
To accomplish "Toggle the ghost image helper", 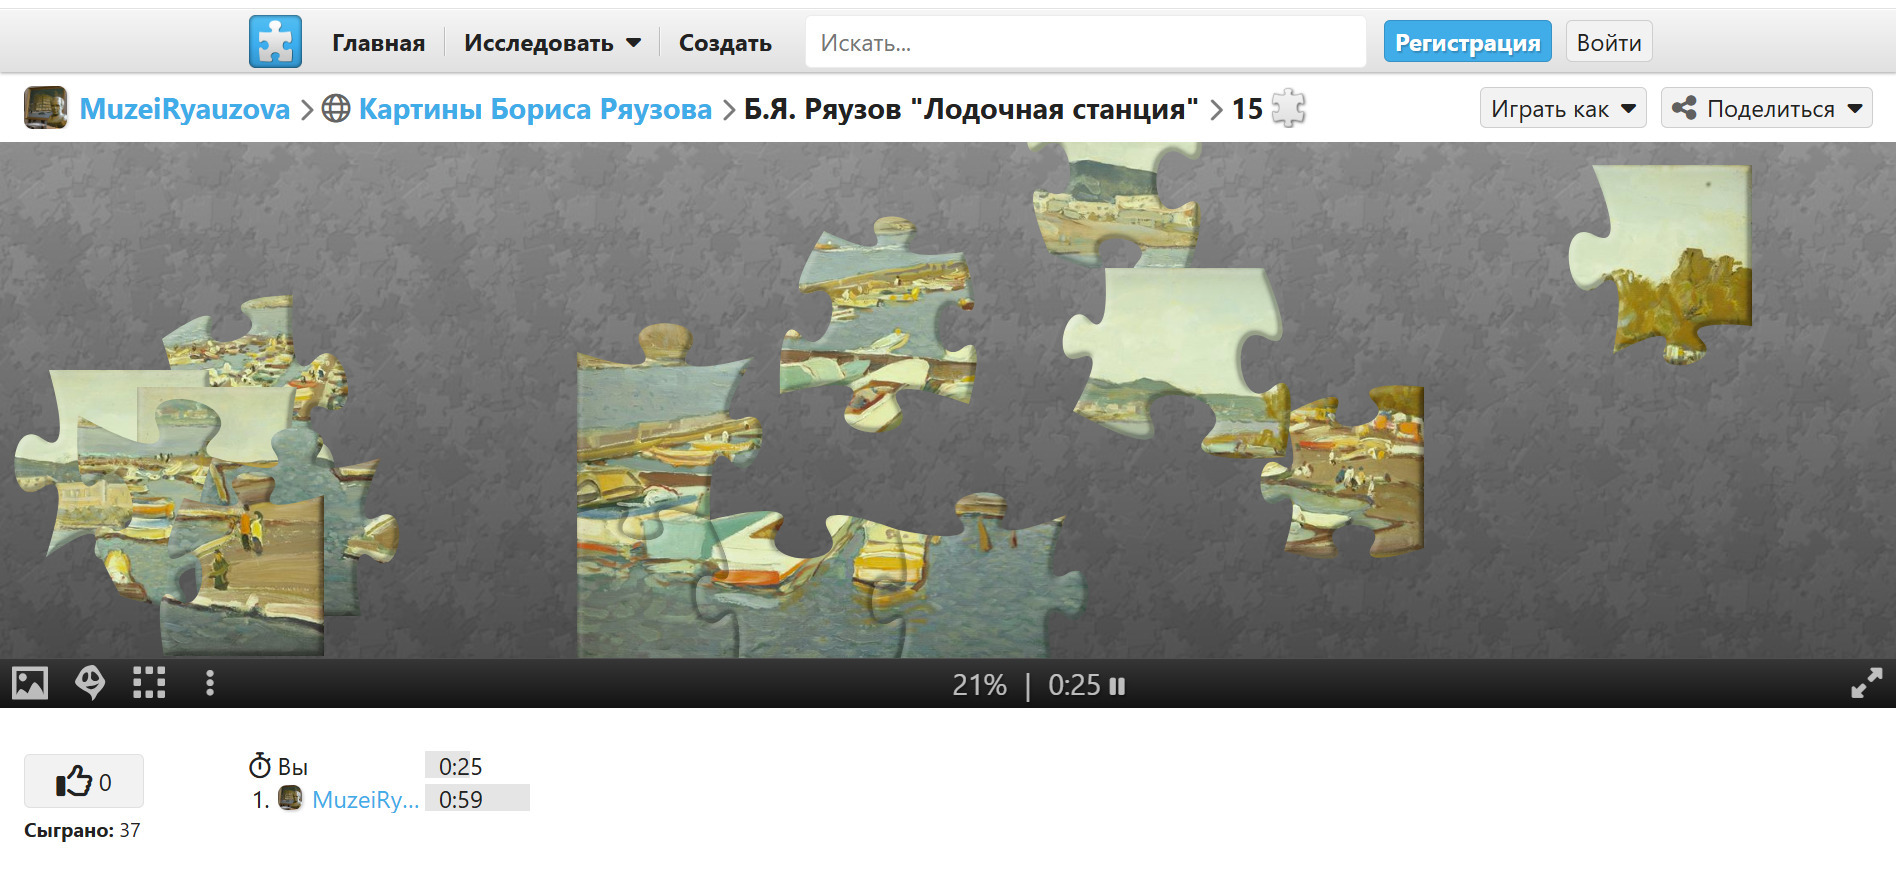I will point(90,684).
